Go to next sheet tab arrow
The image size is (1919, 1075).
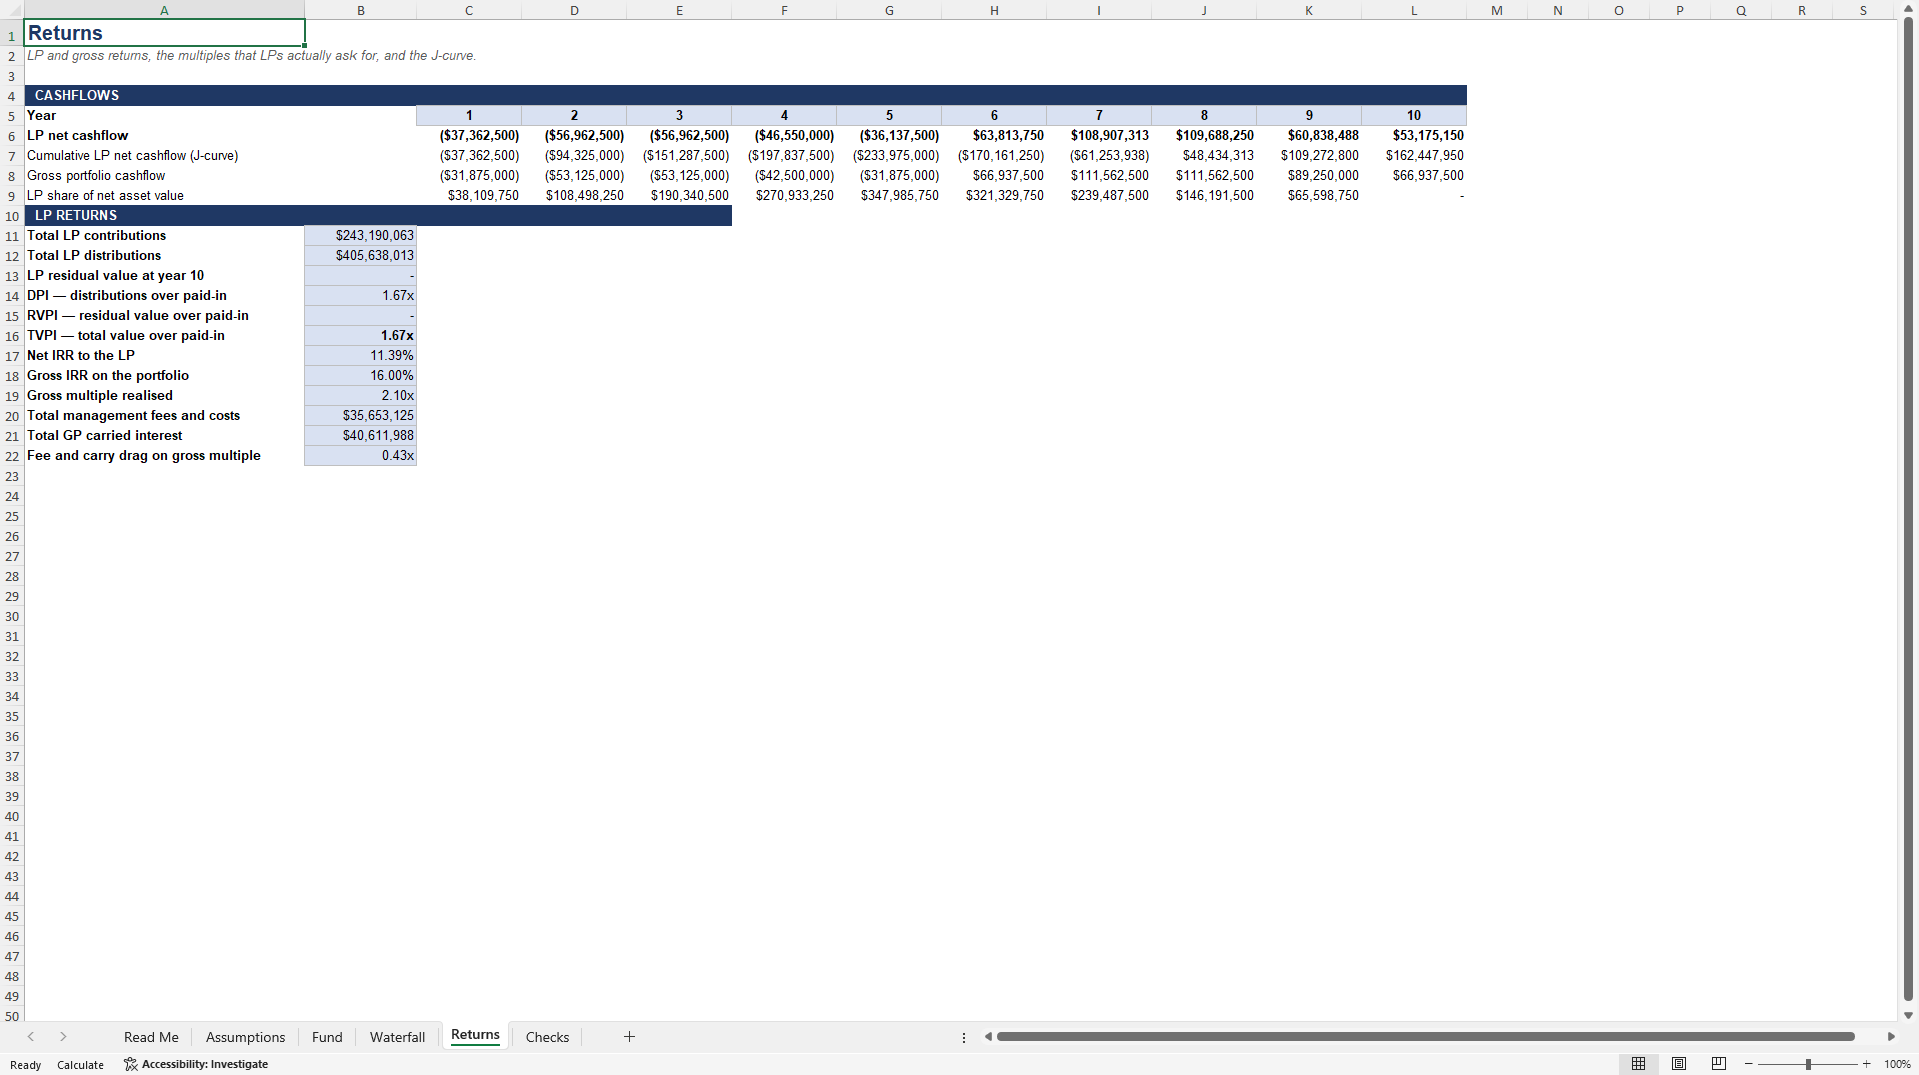click(x=63, y=1037)
